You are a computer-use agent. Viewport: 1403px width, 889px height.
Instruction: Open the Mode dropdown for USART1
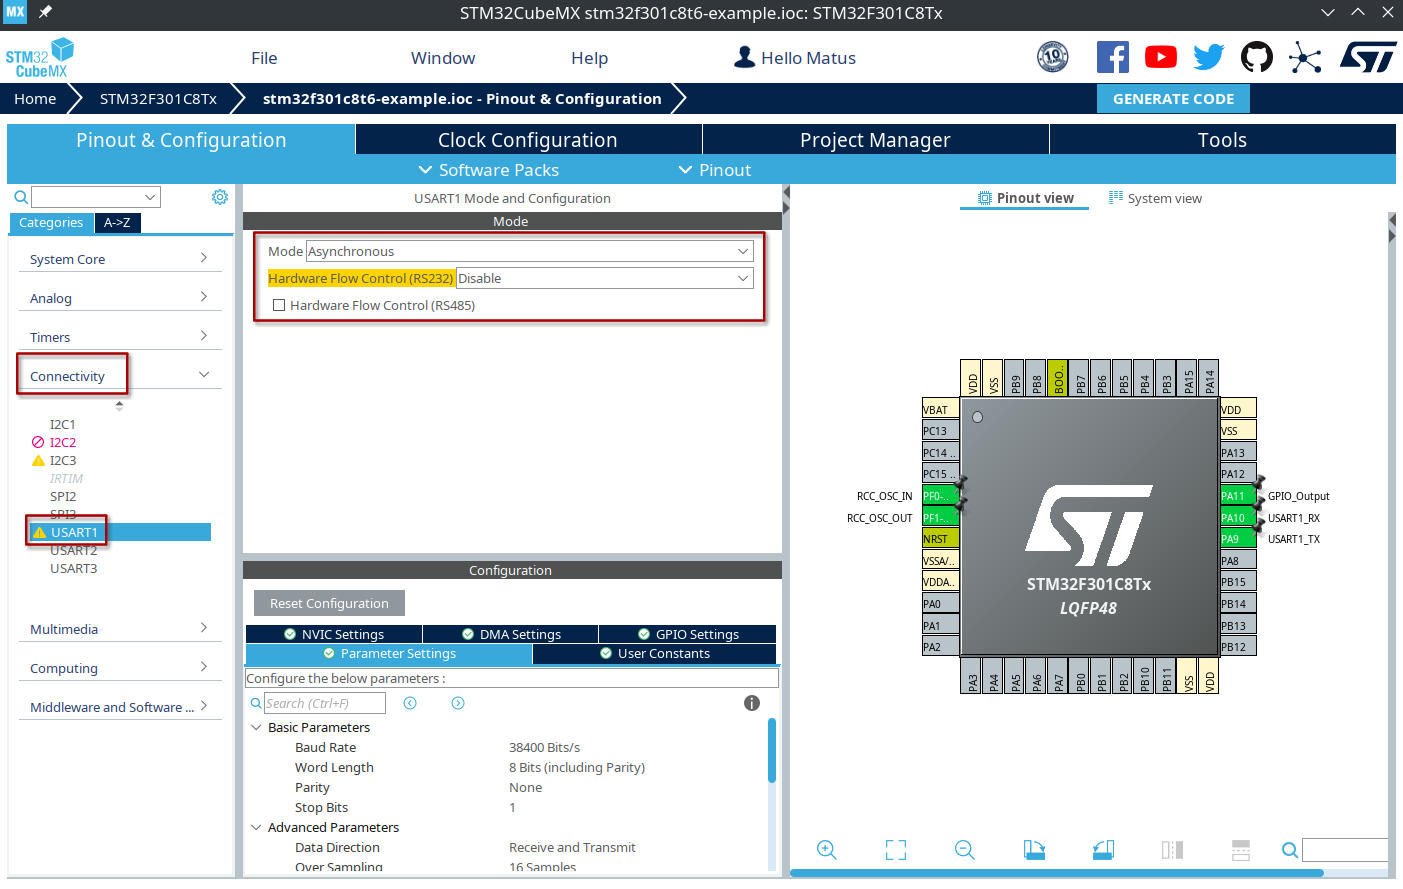(744, 251)
